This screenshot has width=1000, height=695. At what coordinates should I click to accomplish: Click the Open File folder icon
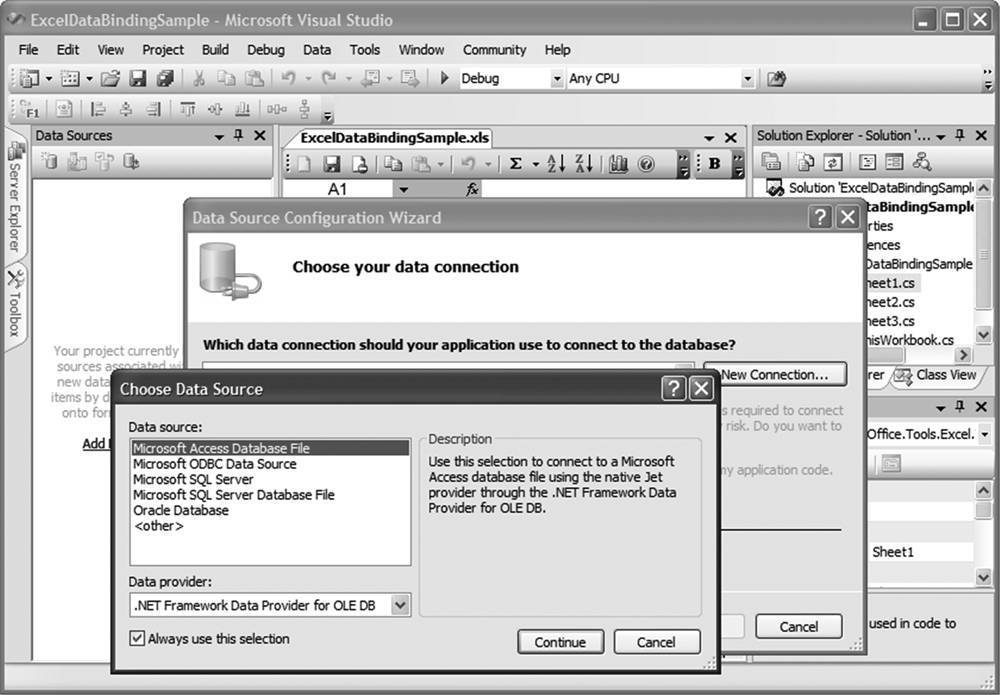110,78
